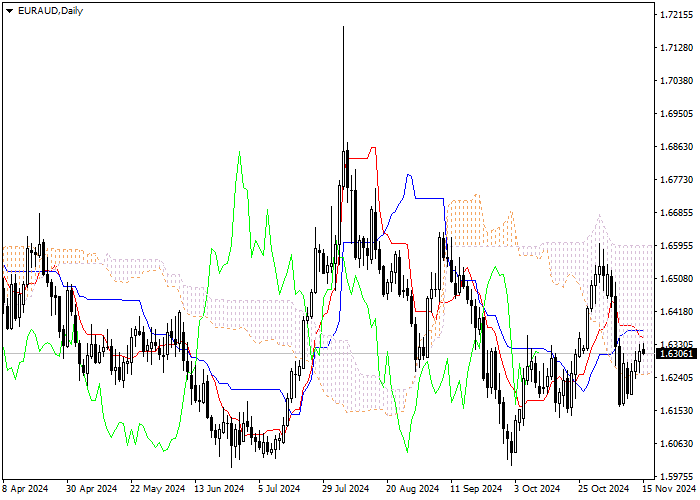Click the 1.60630 price axis label
Image resolution: width=700 pixels, height=500 pixels.
tap(677, 444)
